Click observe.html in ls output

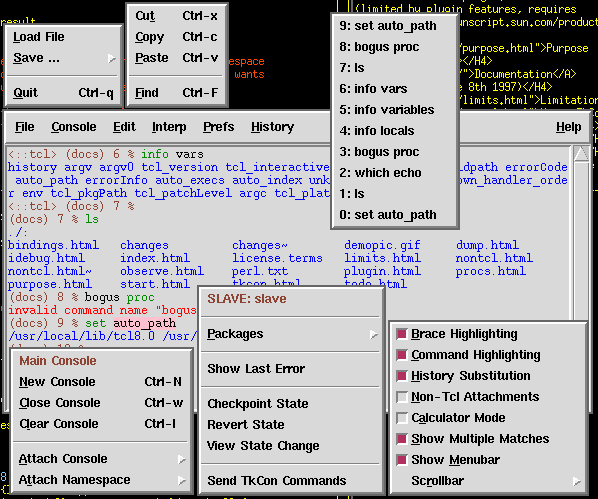162,271
